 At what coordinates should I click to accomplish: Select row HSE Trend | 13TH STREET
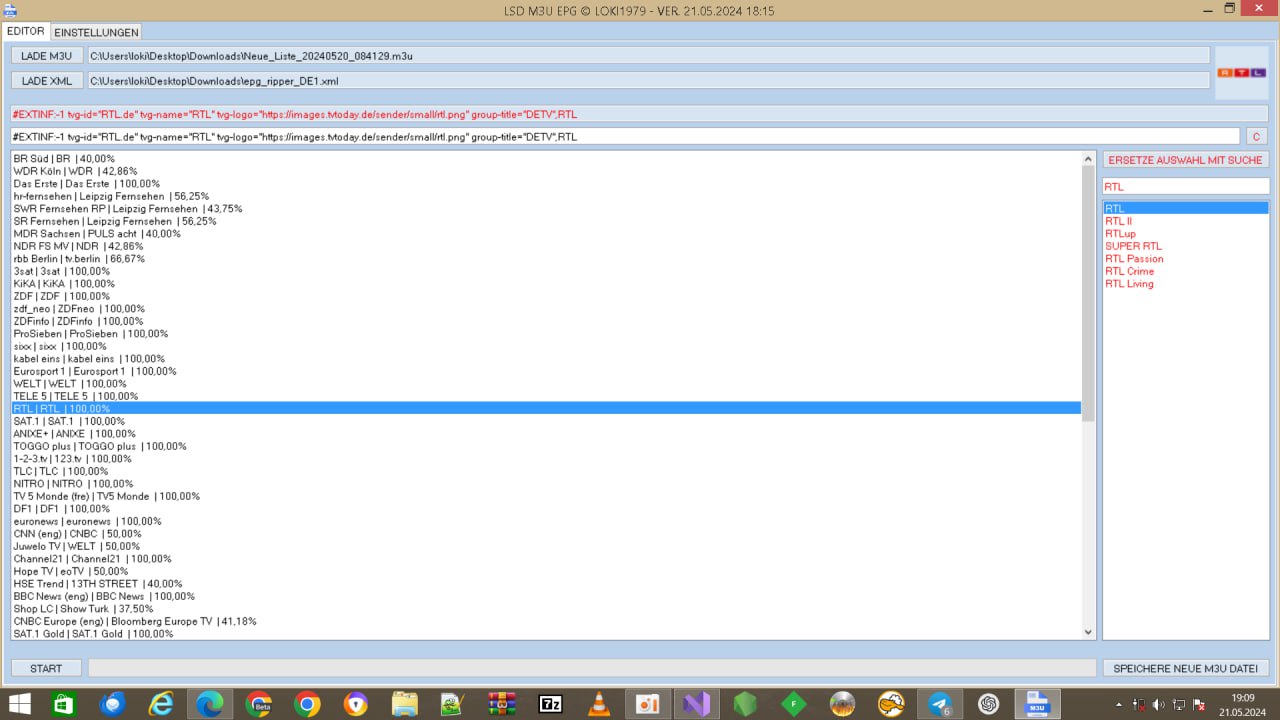point(546,584)
